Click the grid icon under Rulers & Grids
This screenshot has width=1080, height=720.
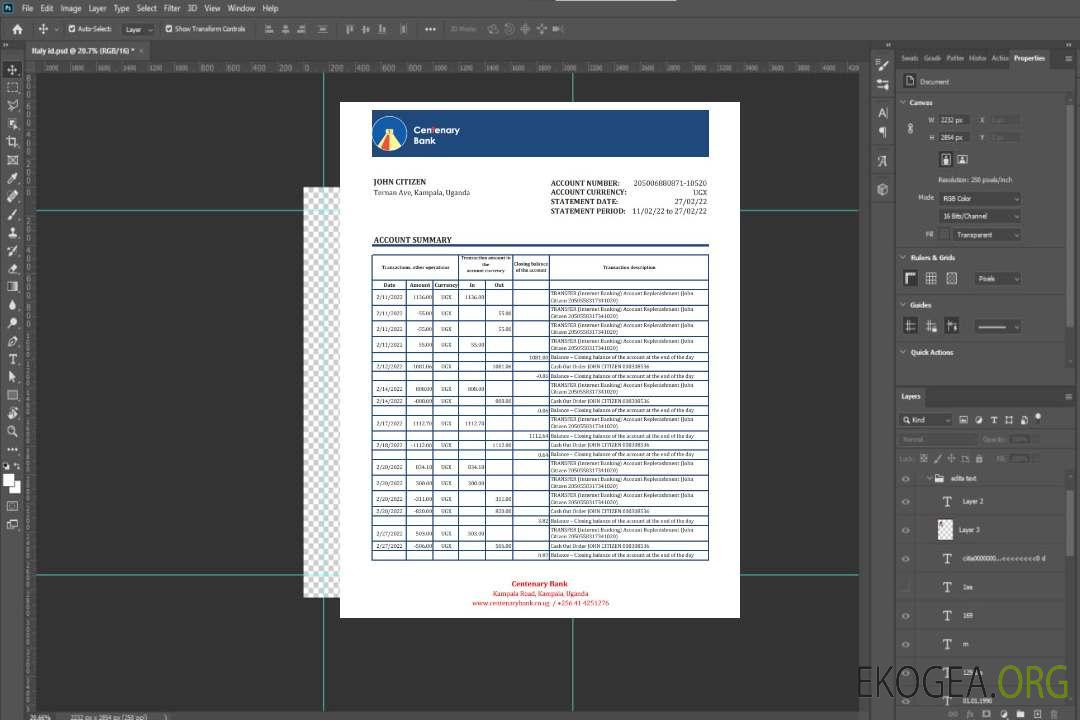click(x=931, y=279)
